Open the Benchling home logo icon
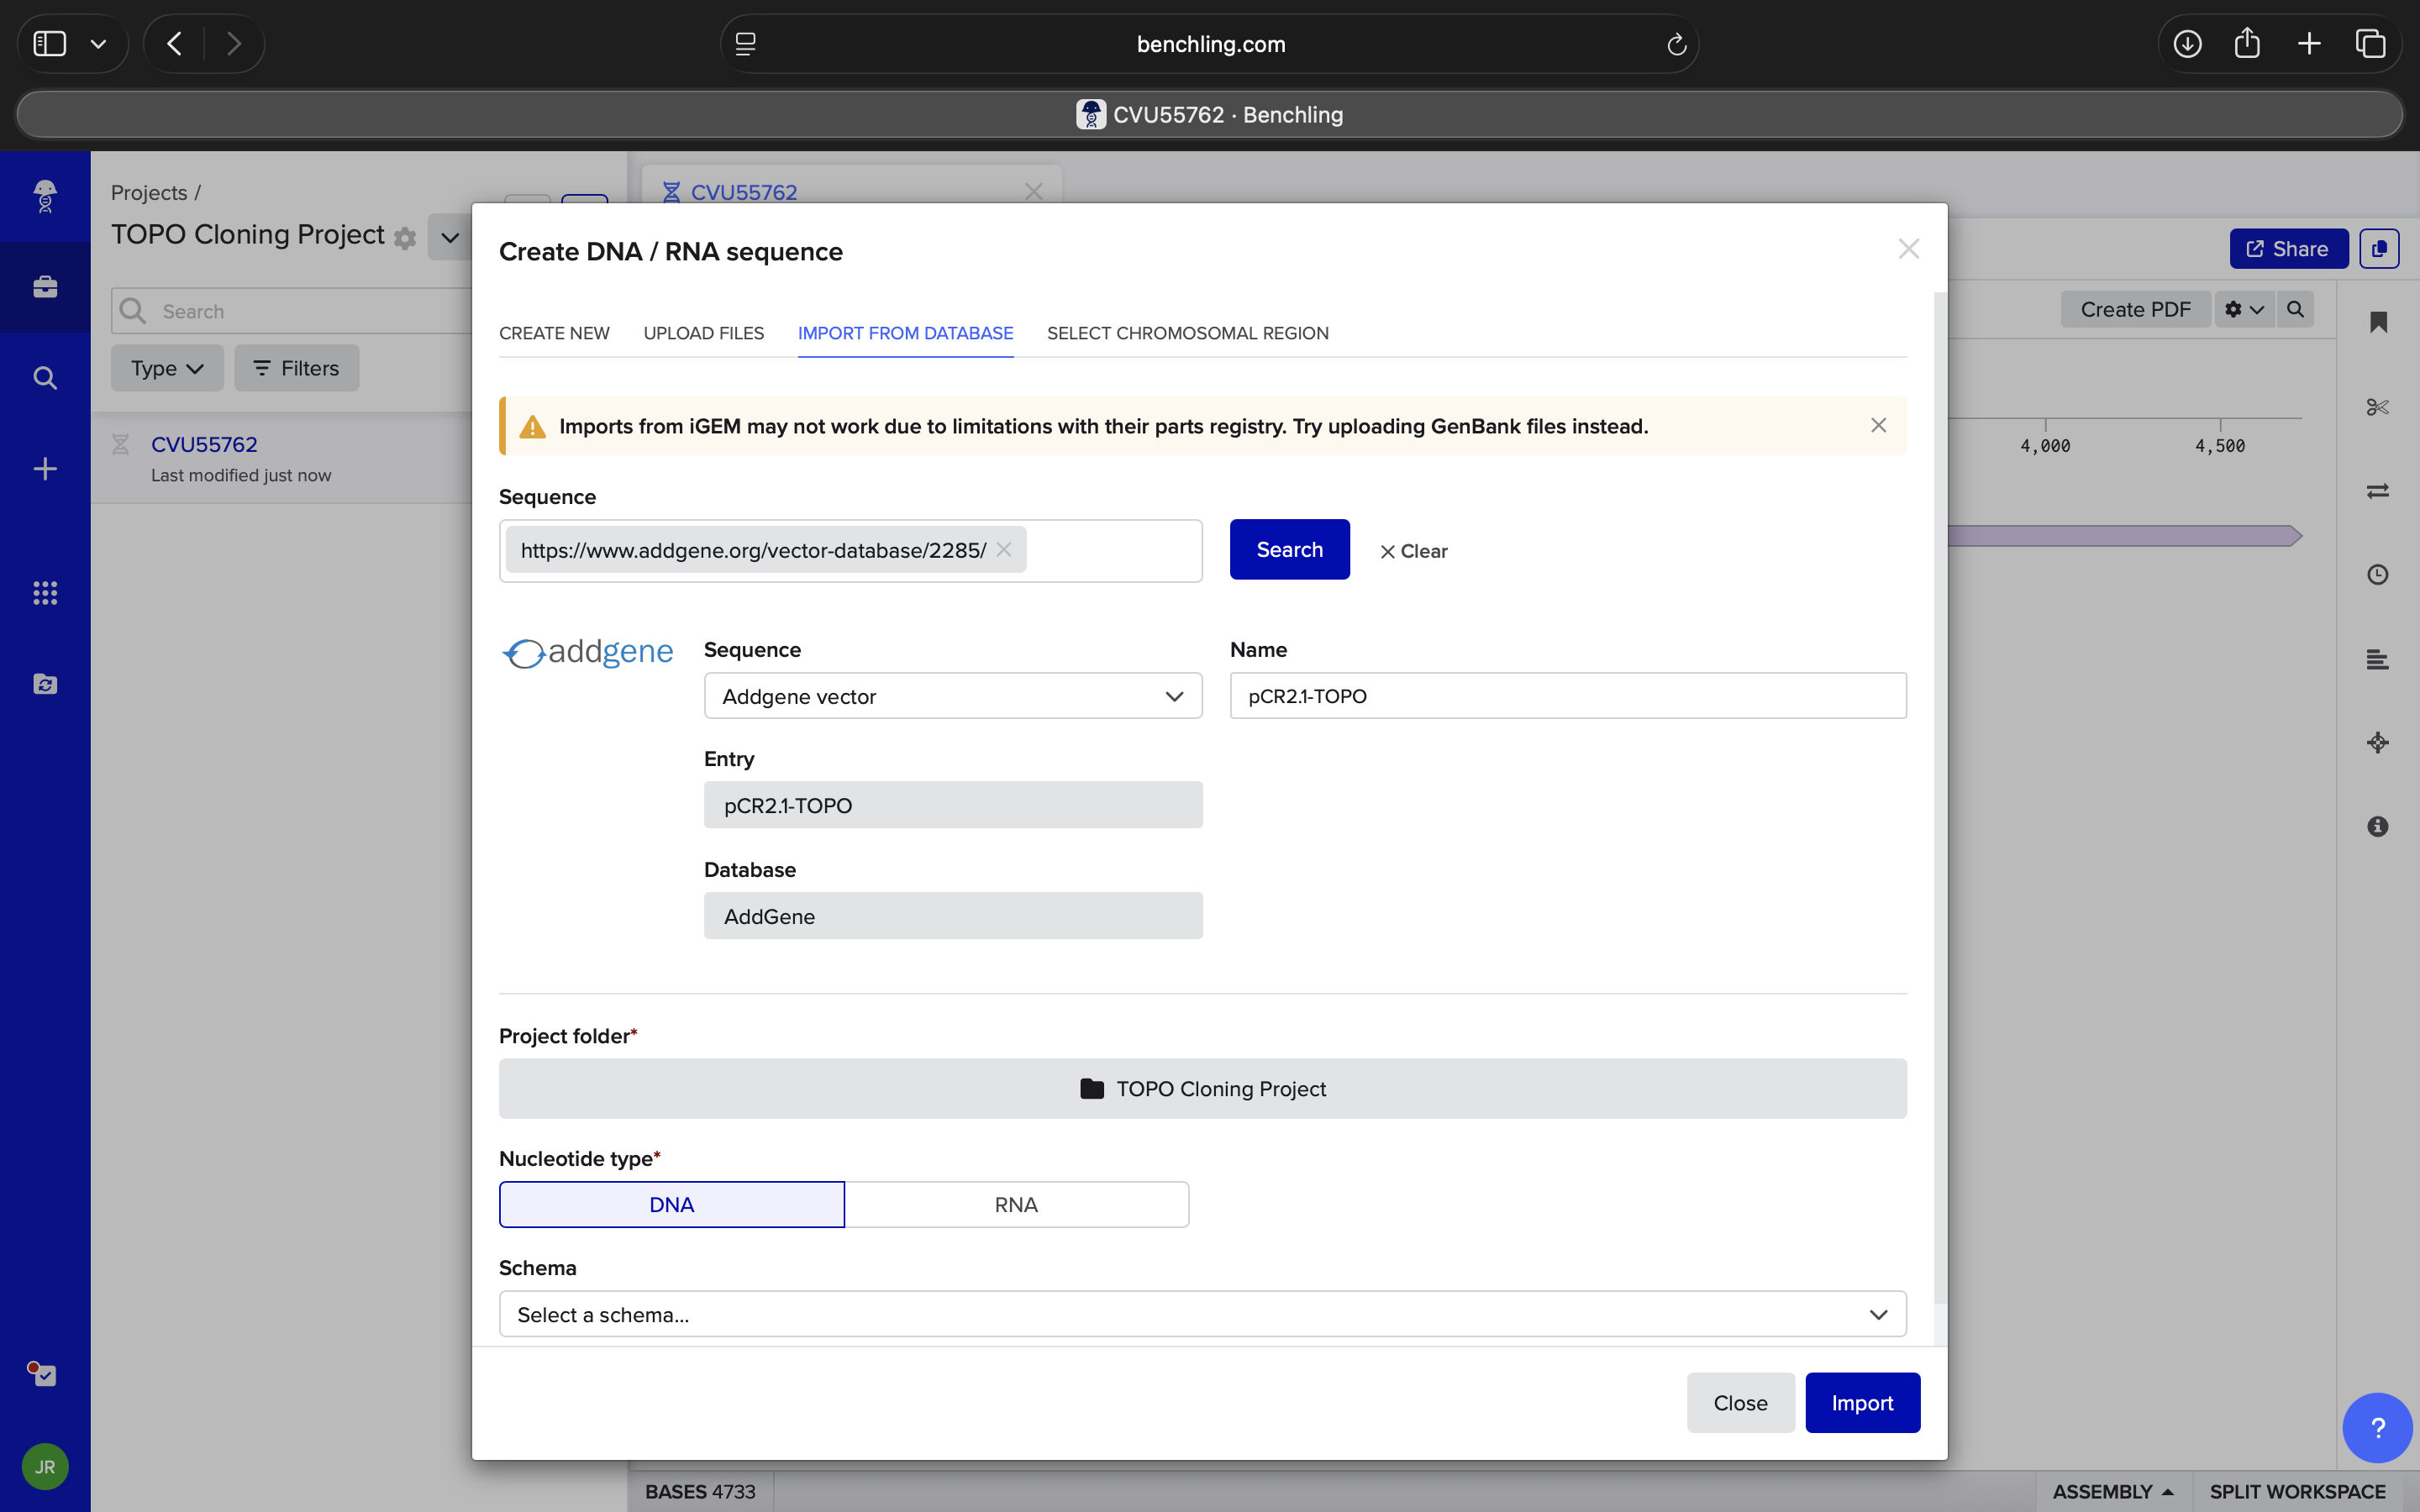 coord(45,196)
